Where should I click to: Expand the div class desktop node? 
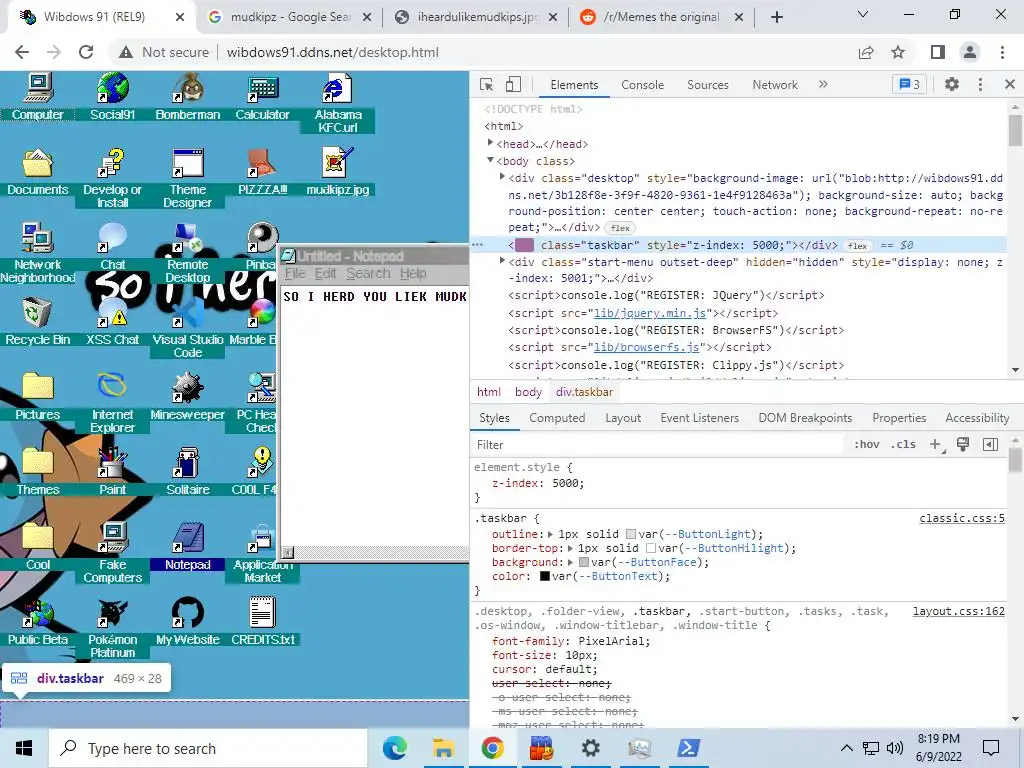pyautogui.click(x=502, y=177)
